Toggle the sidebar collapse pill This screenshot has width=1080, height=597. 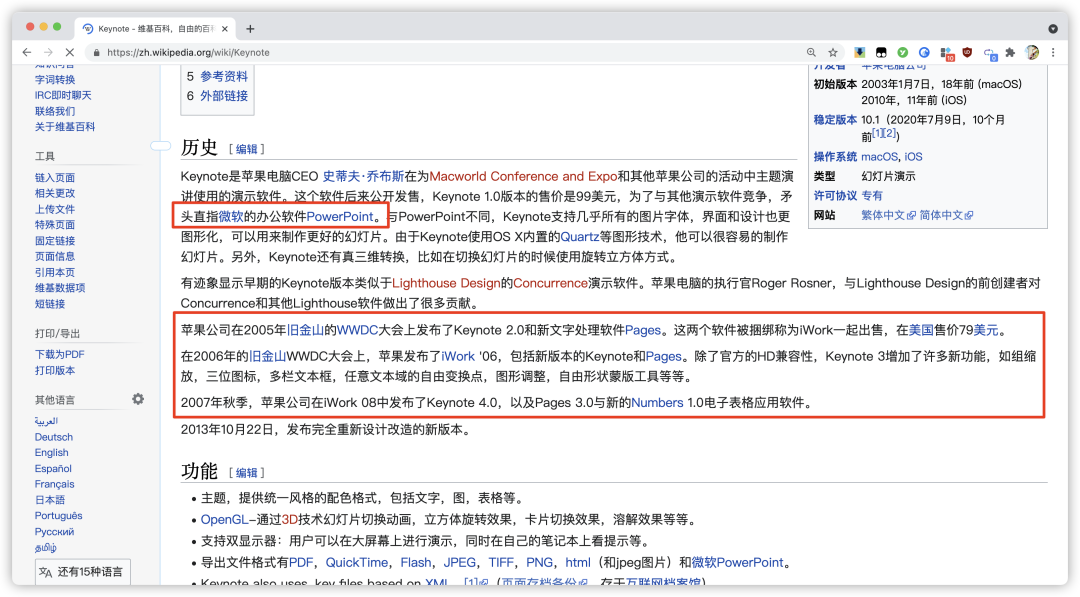point(160,146)
